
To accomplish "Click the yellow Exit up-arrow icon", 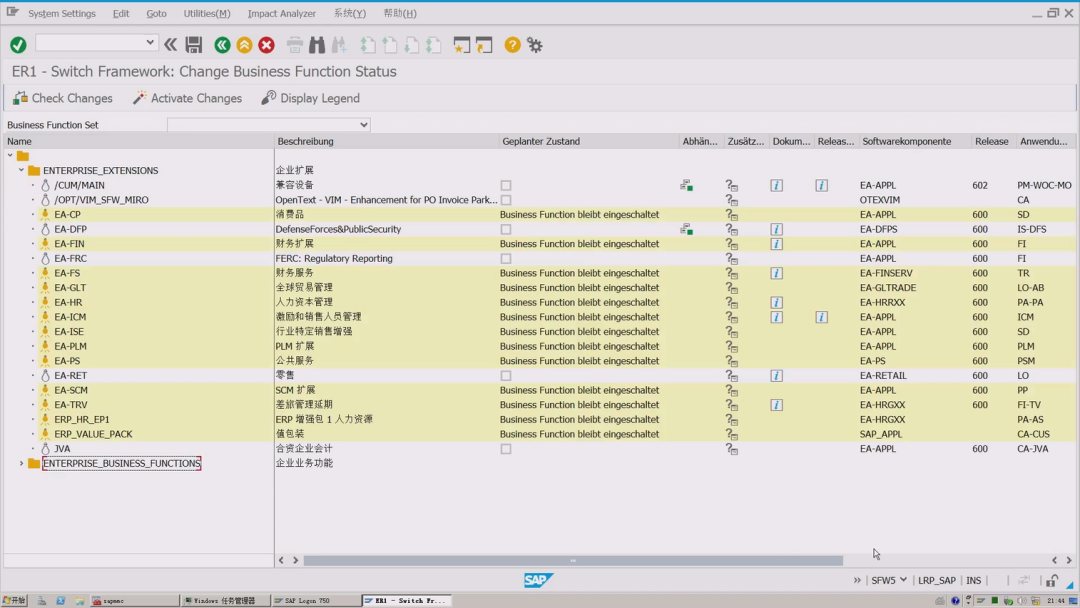I will (244, 45).
